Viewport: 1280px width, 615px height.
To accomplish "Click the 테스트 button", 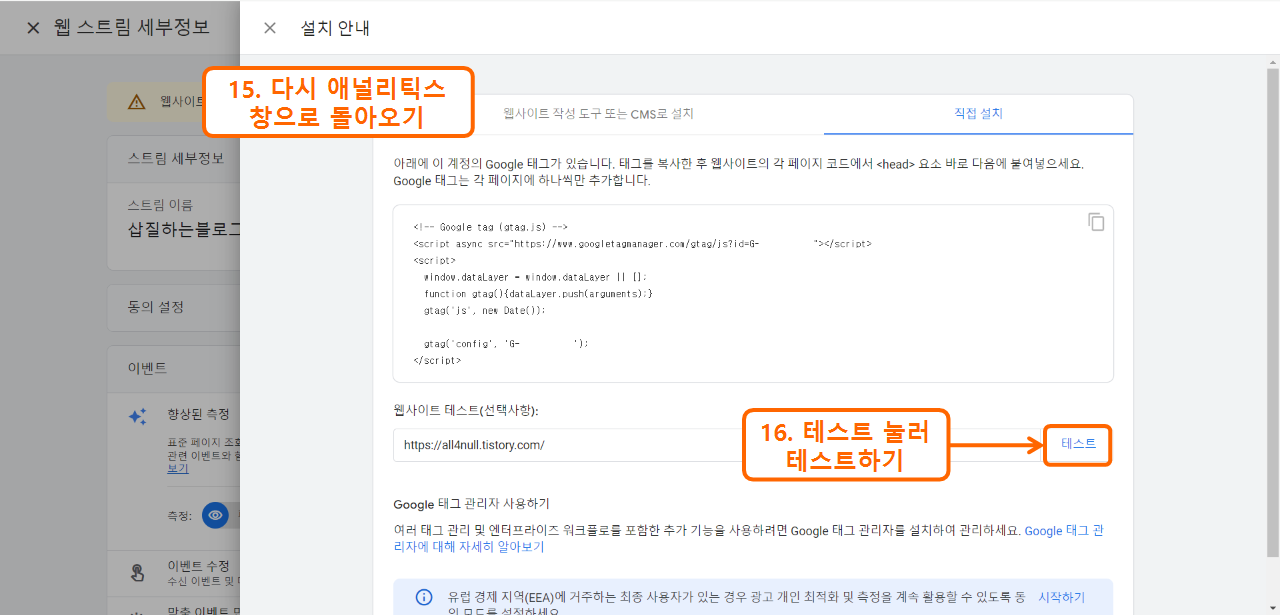I will 1078,444.
